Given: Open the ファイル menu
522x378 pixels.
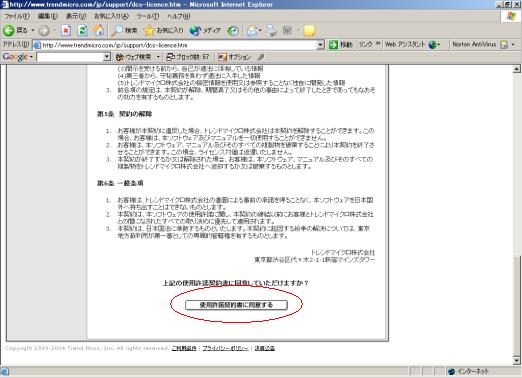Looking at the screenshot, I should pos(16,16).
